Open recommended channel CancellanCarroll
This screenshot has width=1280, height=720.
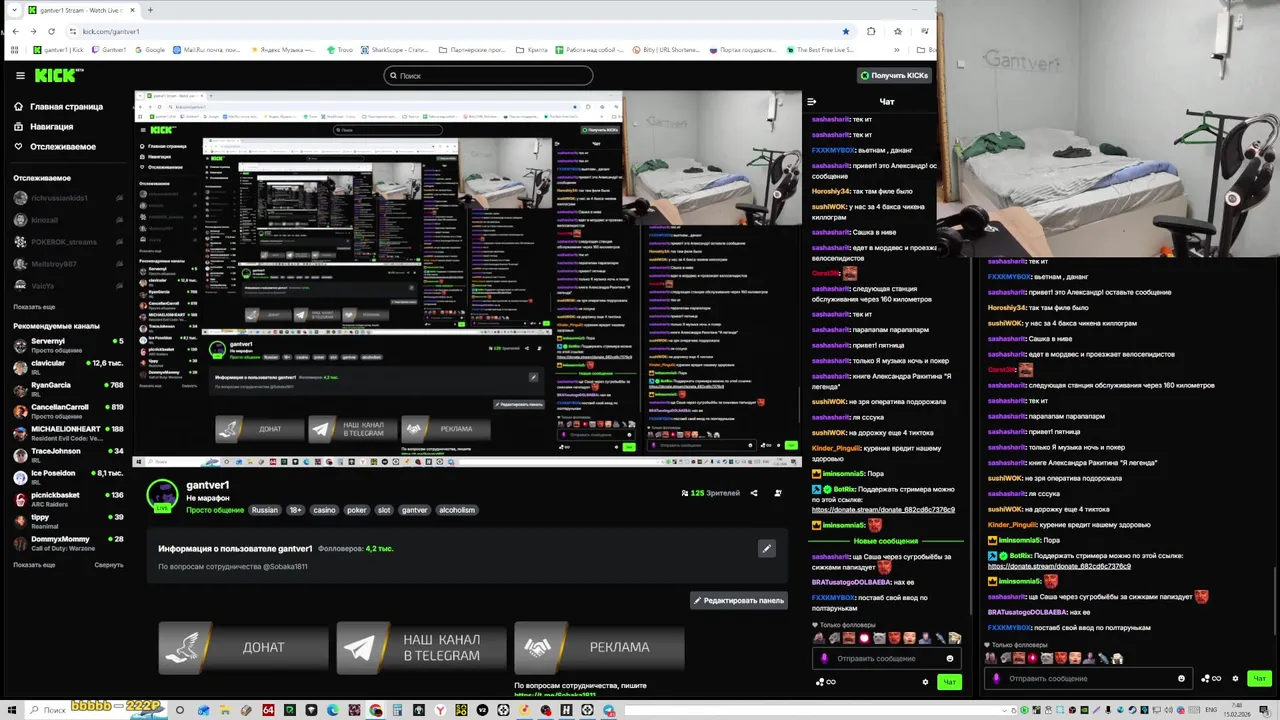pos(67,411)
